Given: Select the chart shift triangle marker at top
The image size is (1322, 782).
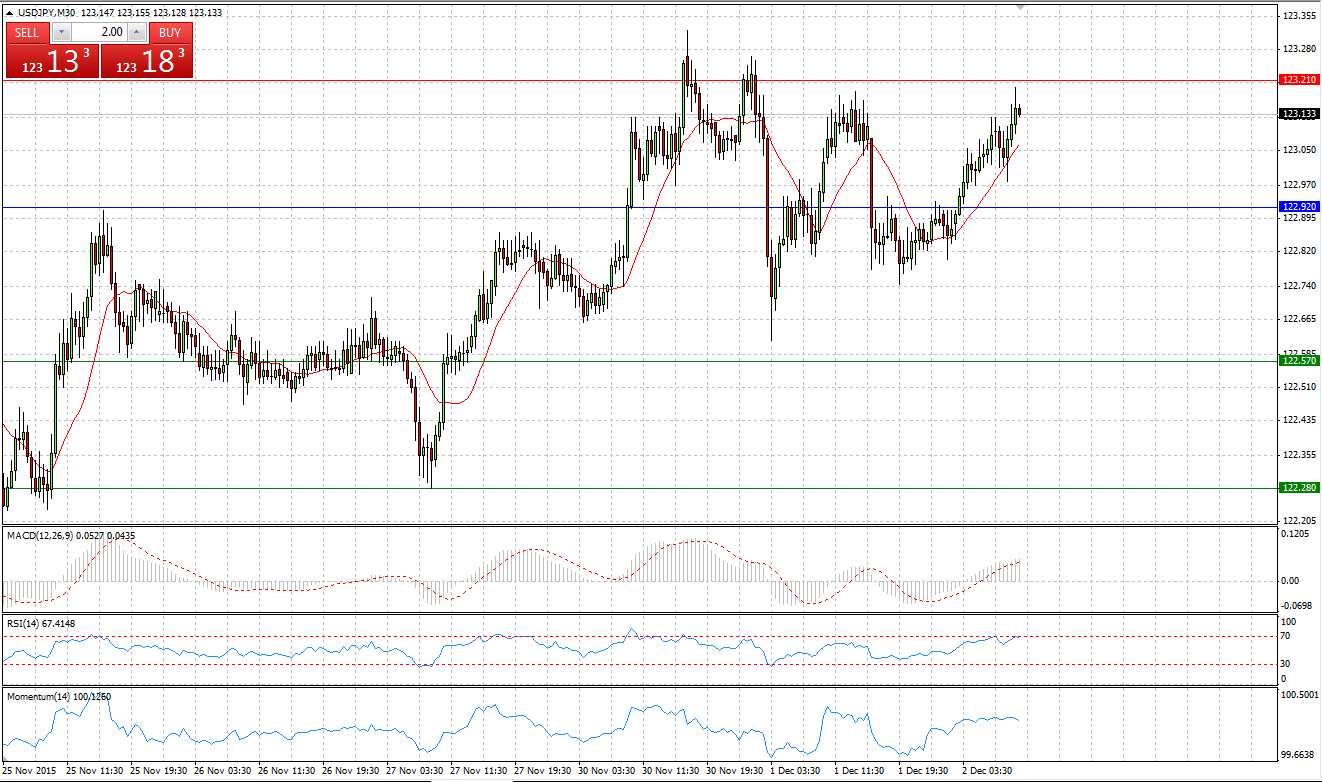Looking at the screenshot, I should [1020, 8].
